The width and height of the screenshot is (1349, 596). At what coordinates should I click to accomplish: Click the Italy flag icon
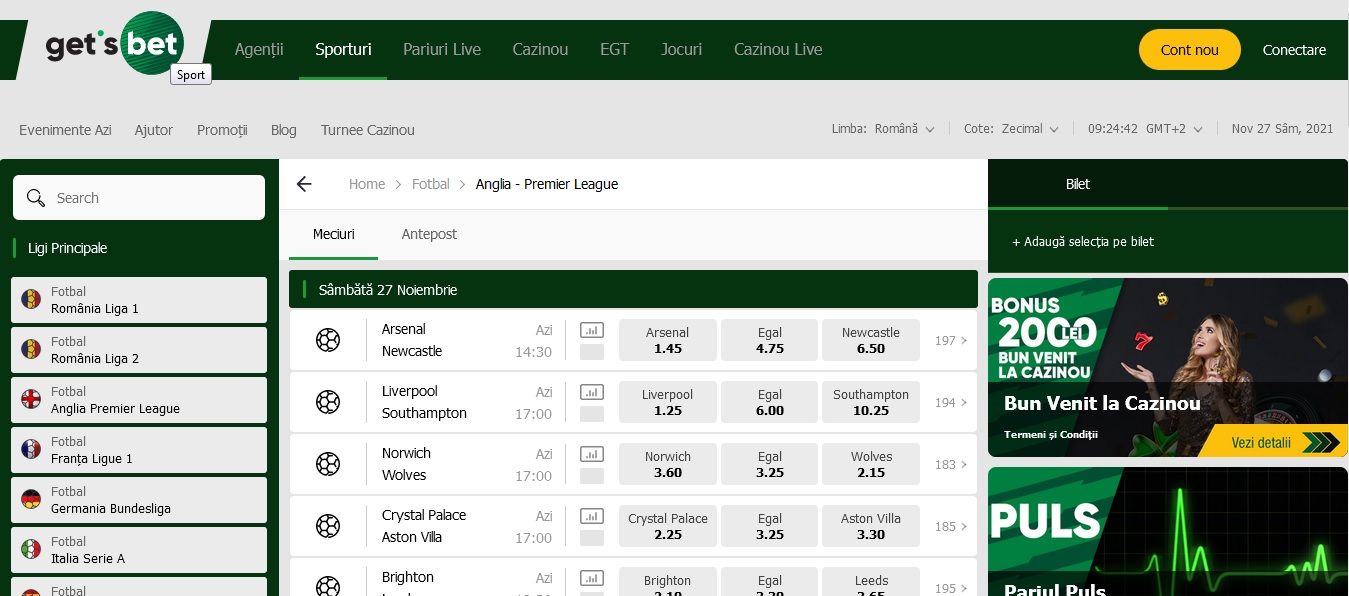tap(32, 549)
